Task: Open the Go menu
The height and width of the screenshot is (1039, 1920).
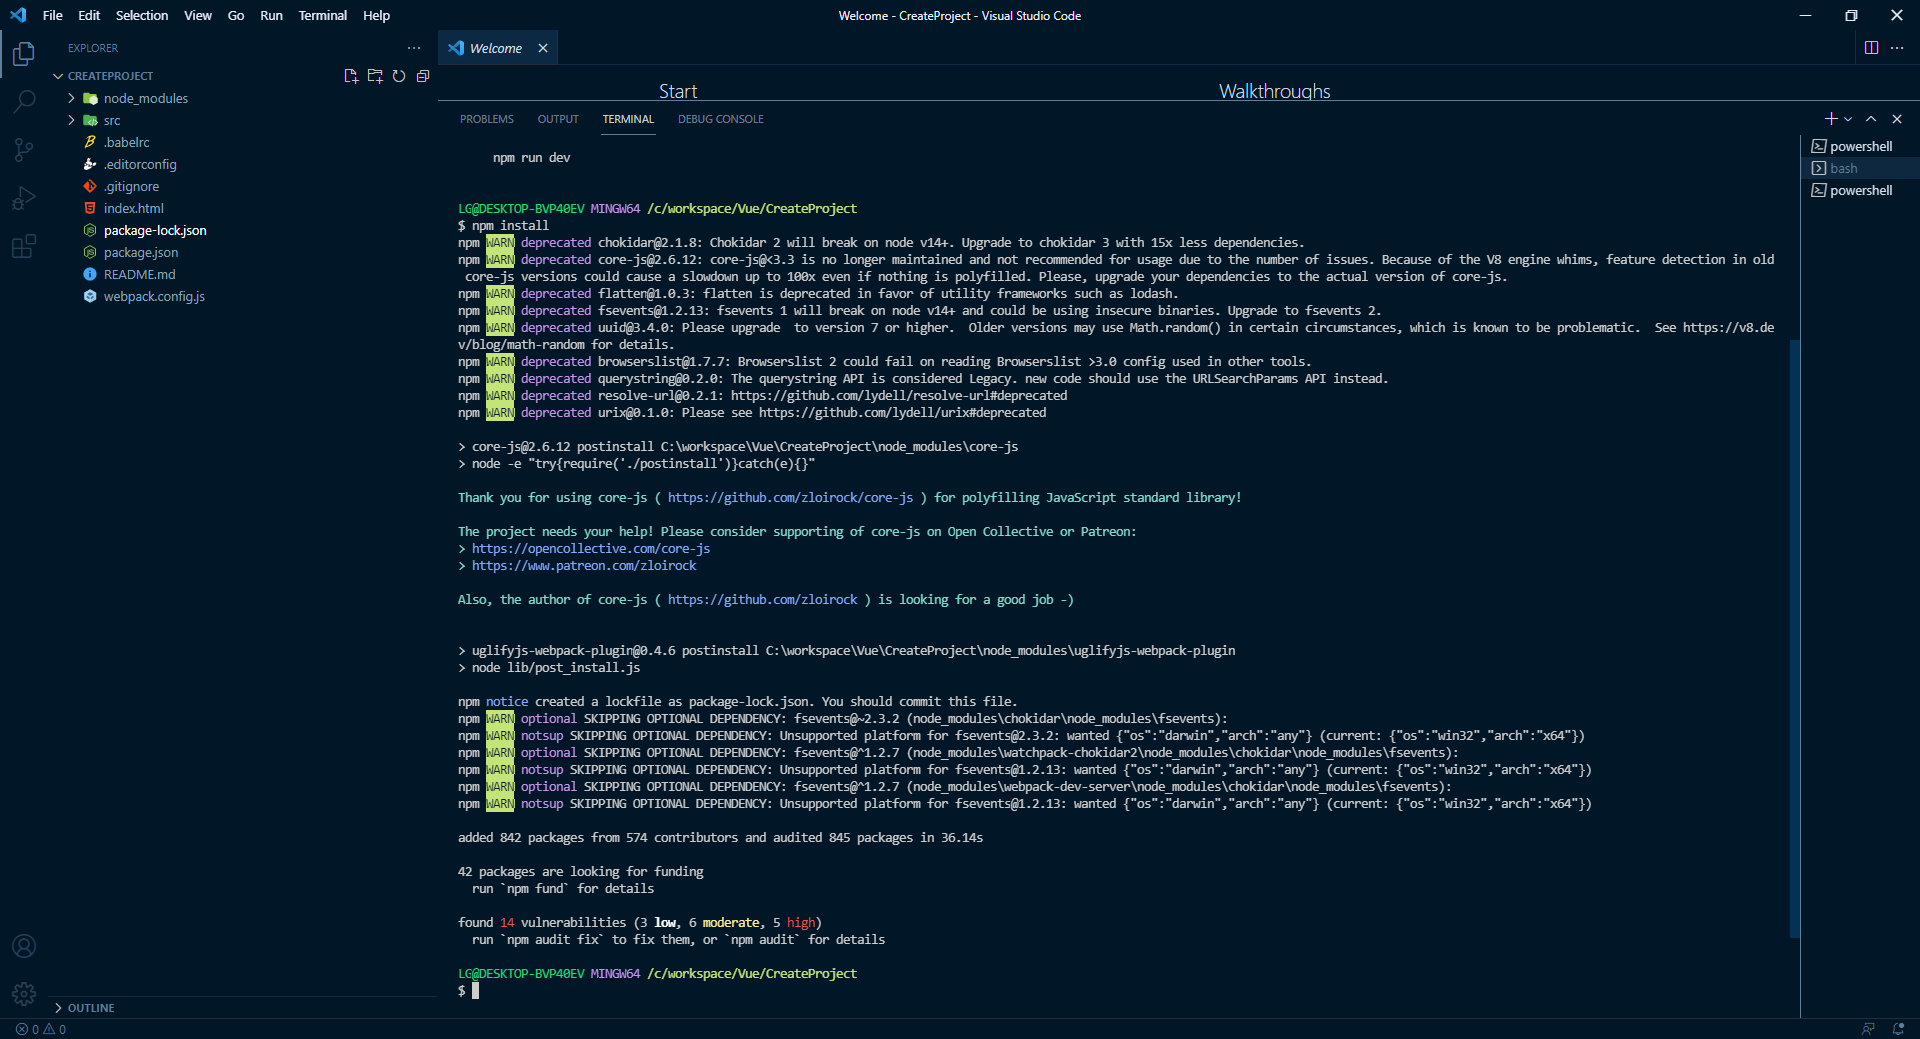Action: [236, 15]
